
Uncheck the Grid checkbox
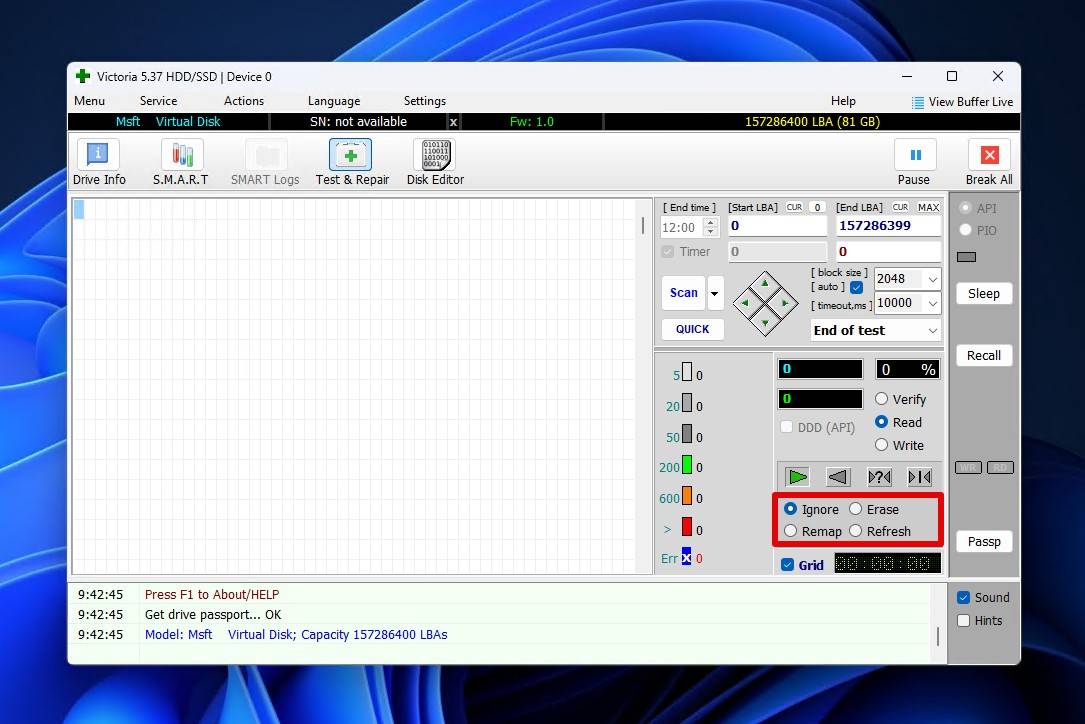788,565
